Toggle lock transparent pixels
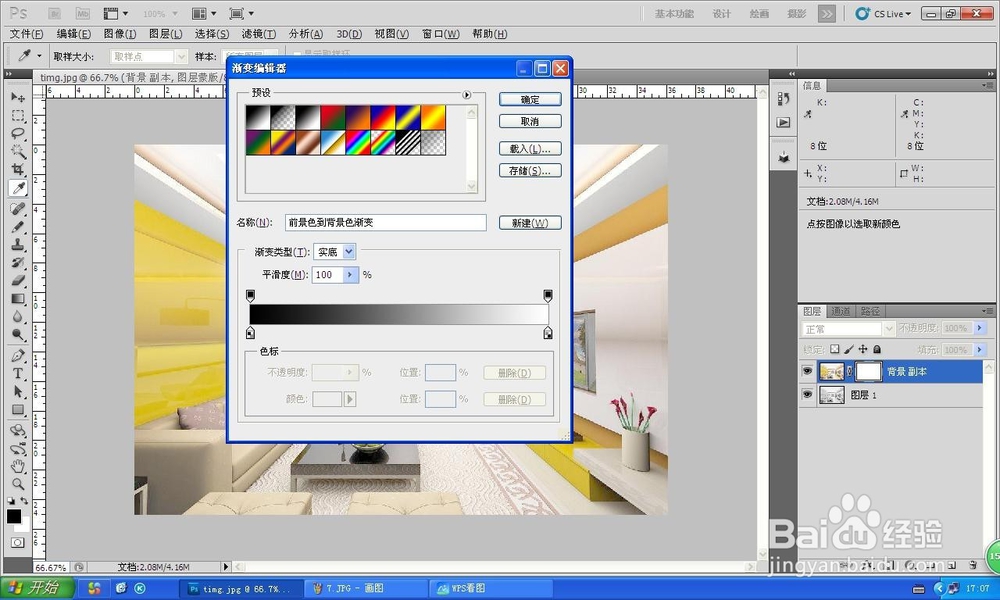The height and width of the screenshot is (600, 1000). pyautogui.click(x=835, y=349)
